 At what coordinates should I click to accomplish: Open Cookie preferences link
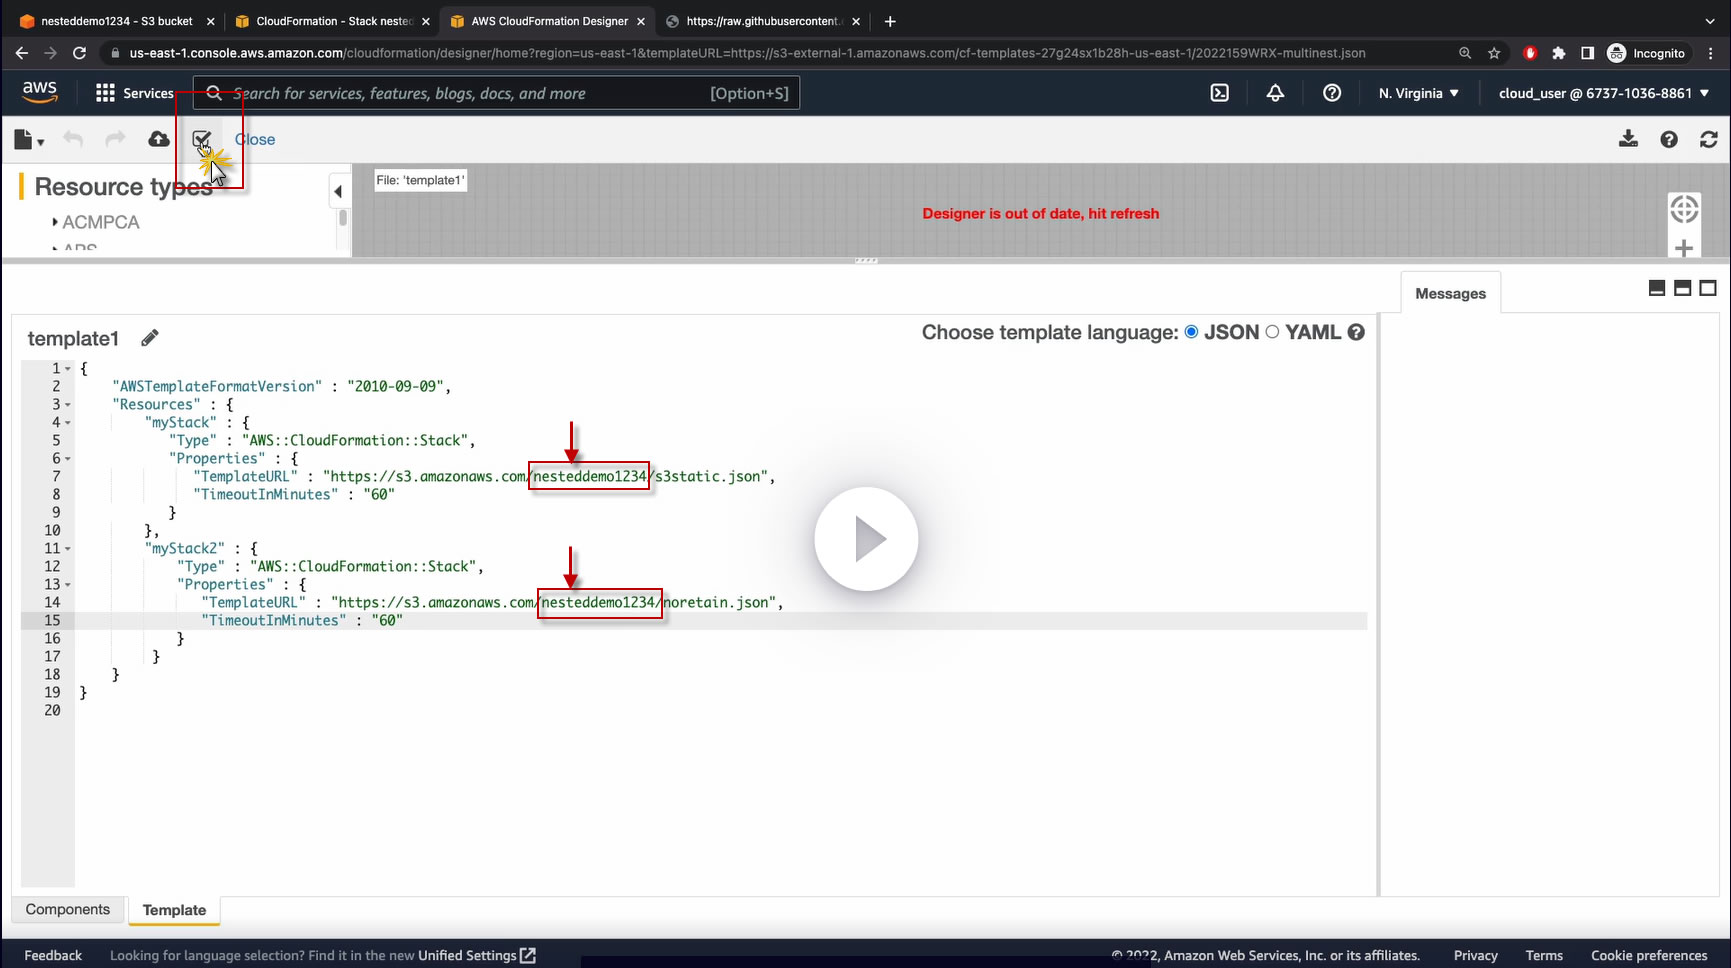1649,955
